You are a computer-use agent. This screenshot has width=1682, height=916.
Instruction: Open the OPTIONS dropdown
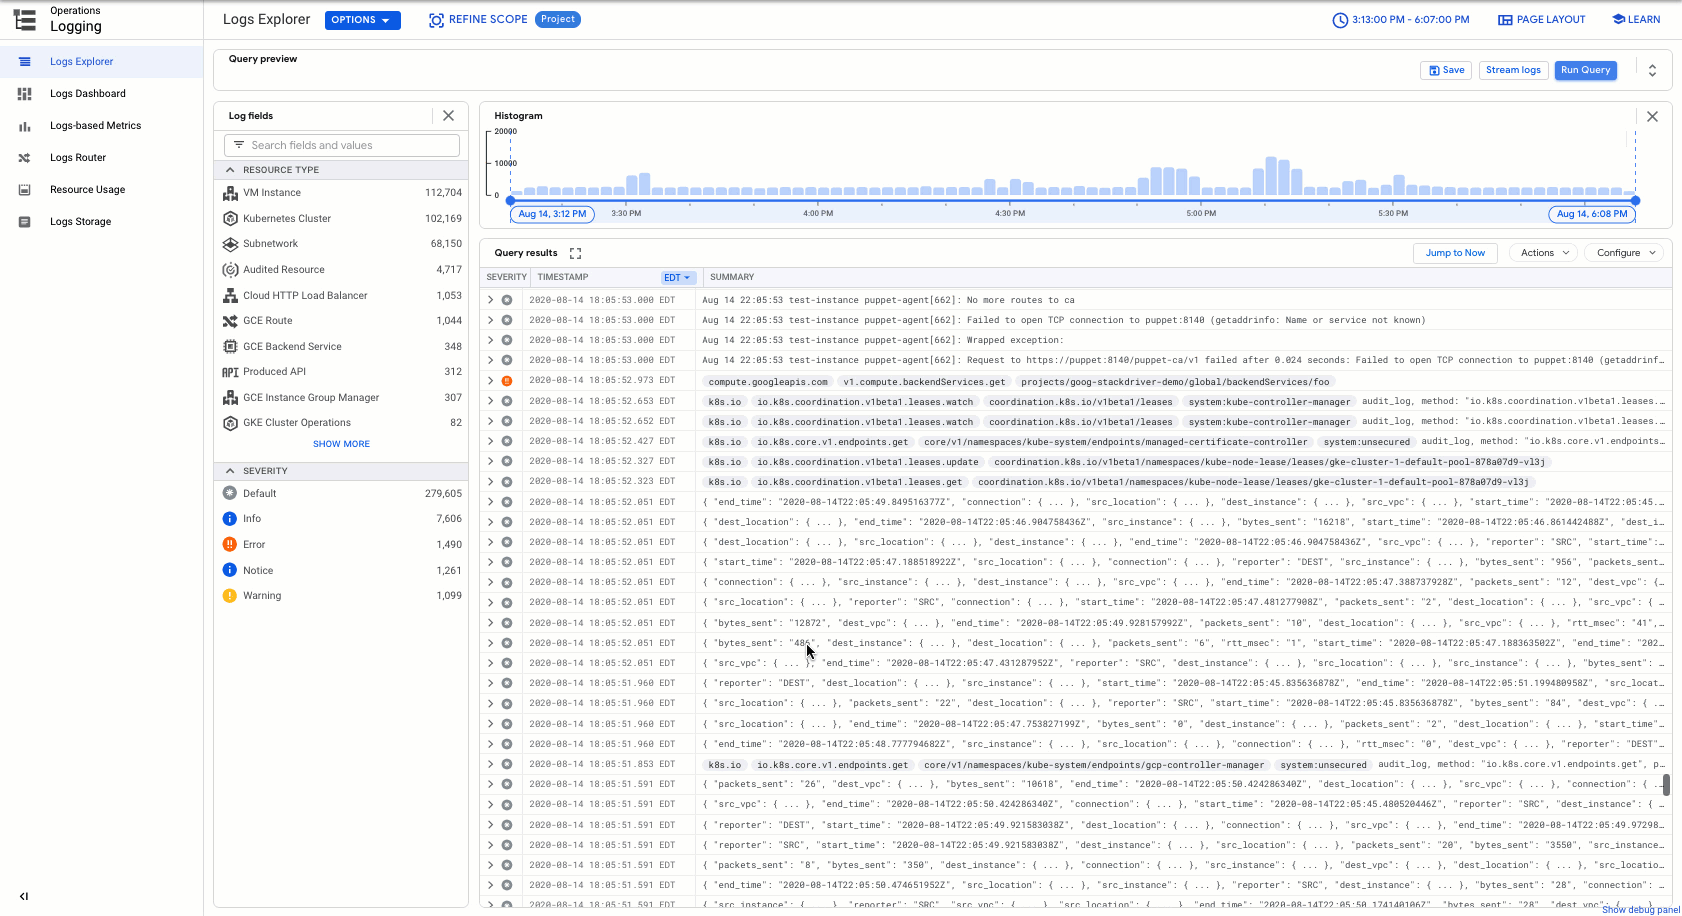click(x=362, y=20)
